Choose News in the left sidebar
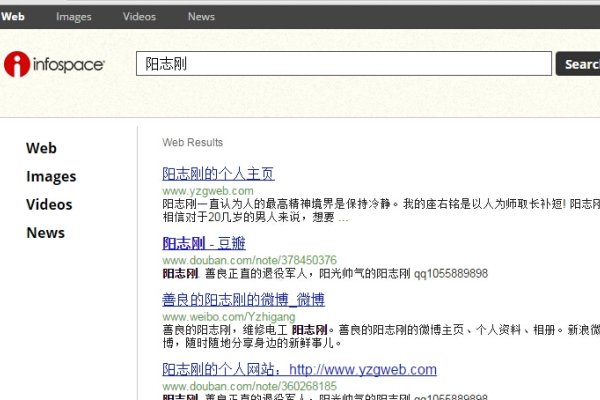The height and width of the screenshot is (400, 600). pyautogui.click(x=46, y=233)
